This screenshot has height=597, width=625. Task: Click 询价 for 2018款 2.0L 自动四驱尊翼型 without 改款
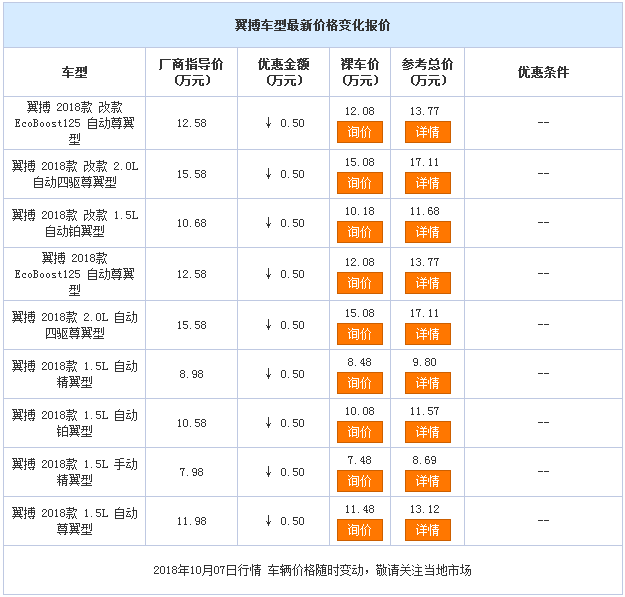pos(360,334)
